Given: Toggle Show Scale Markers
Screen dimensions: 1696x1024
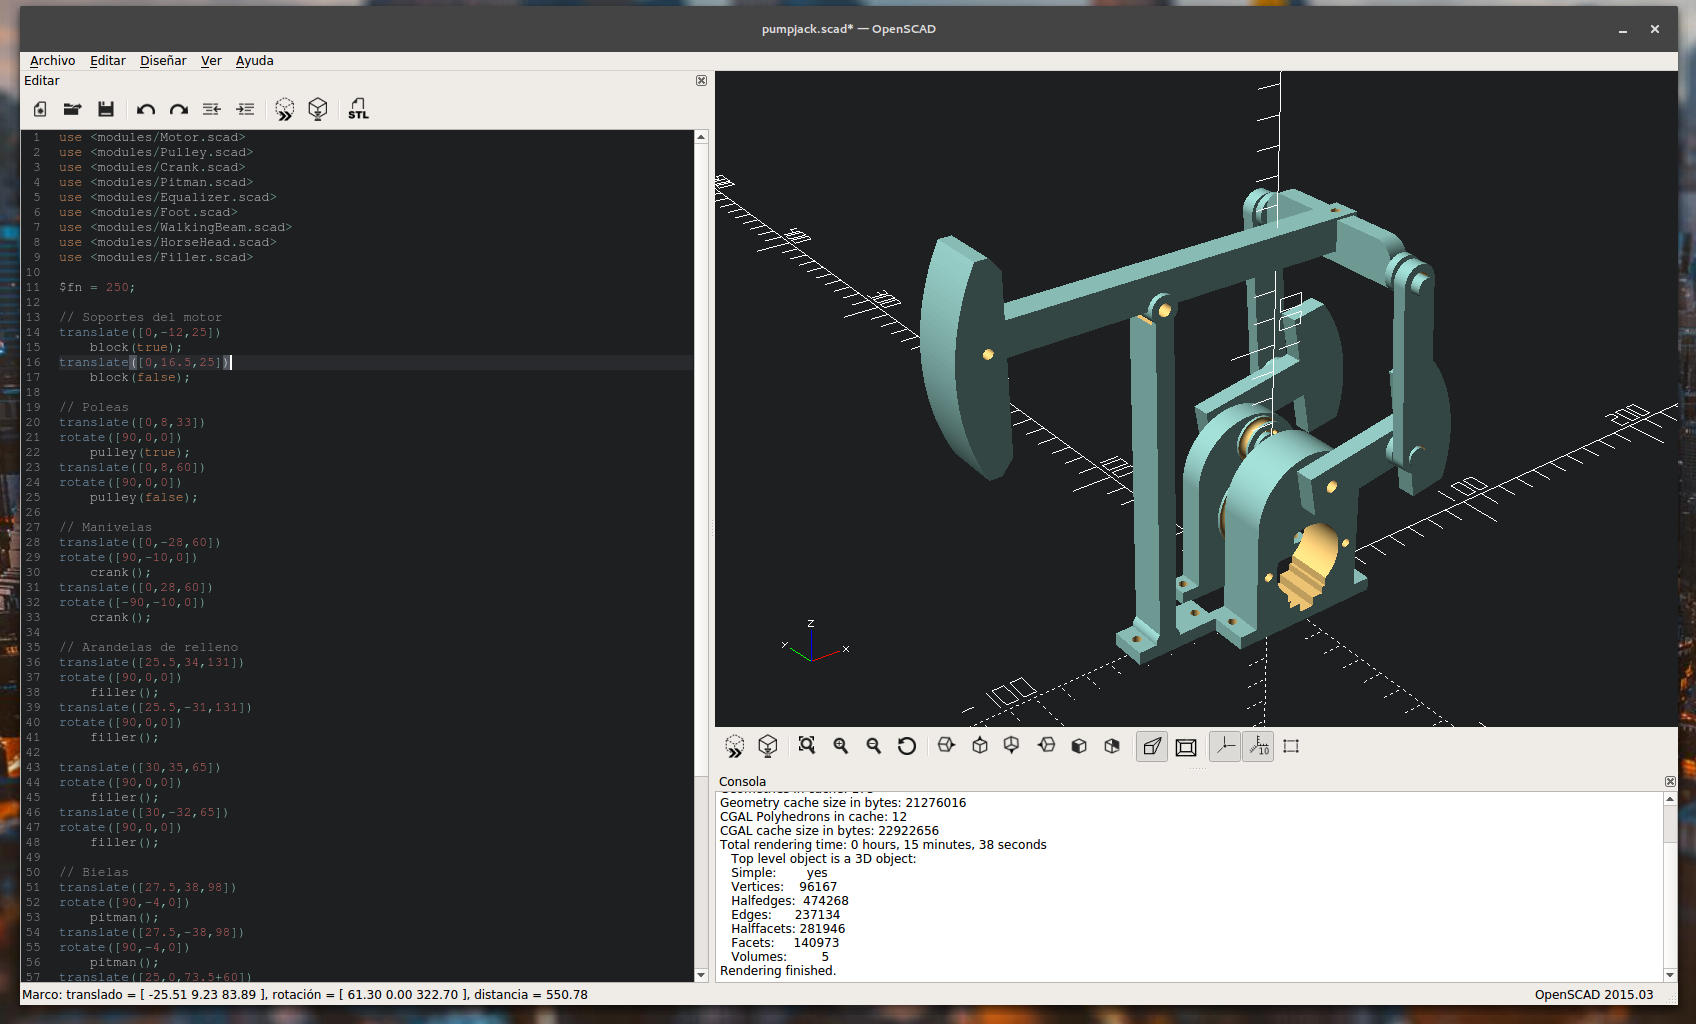Looking at the screenshot, I should (x=1258, y=746).
